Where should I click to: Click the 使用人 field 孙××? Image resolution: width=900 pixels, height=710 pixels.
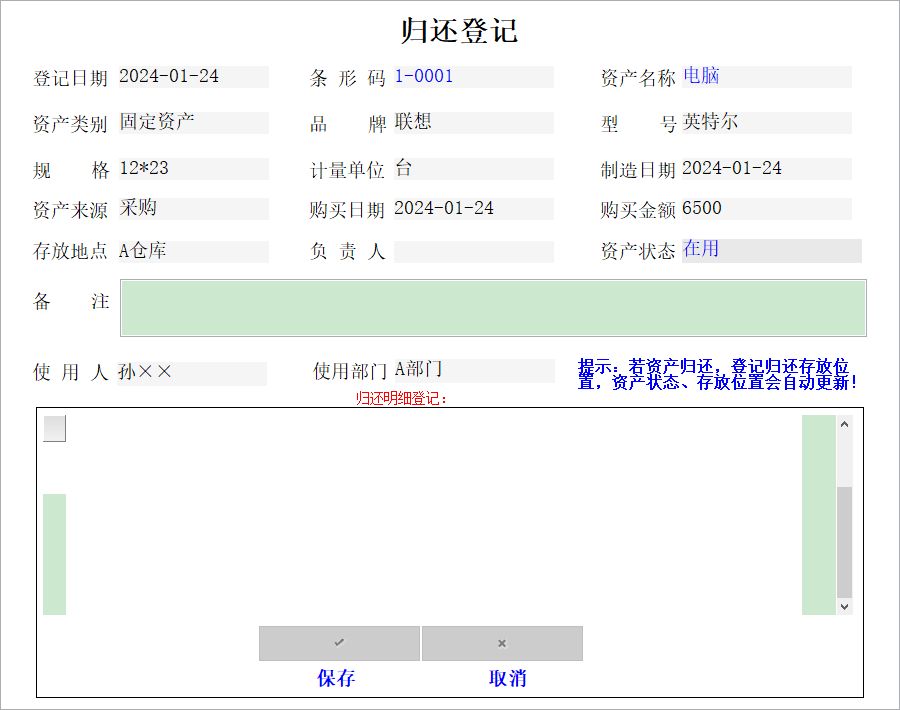(x=192, y=373)
